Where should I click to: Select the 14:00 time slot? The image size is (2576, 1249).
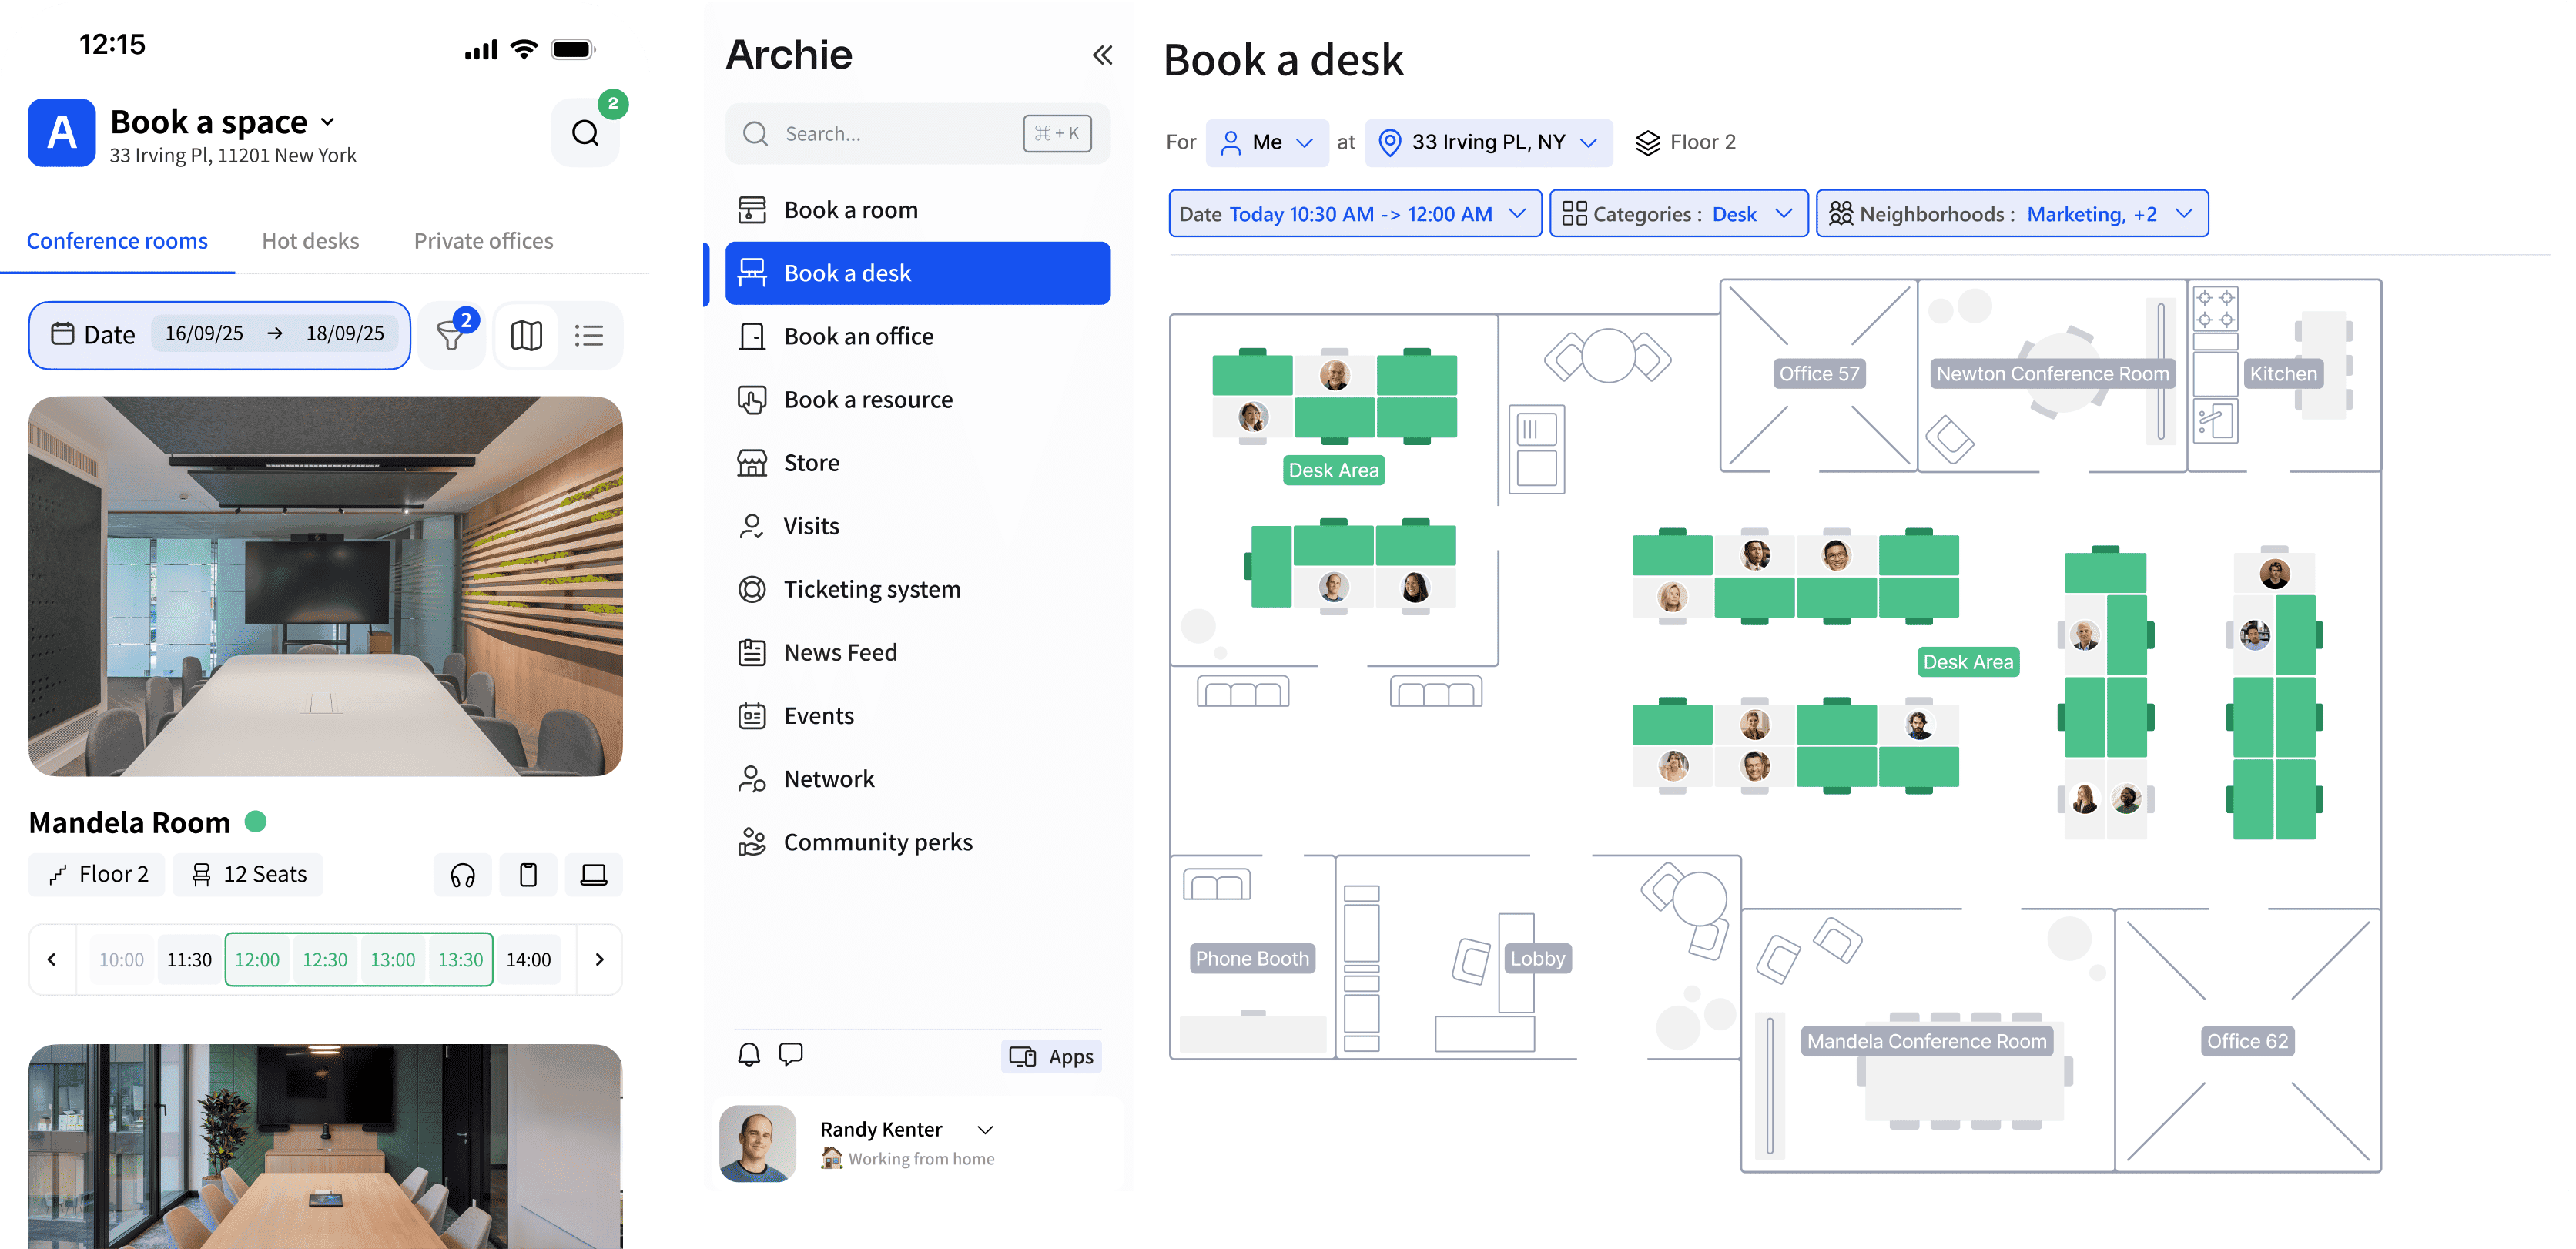pos(529,959)
